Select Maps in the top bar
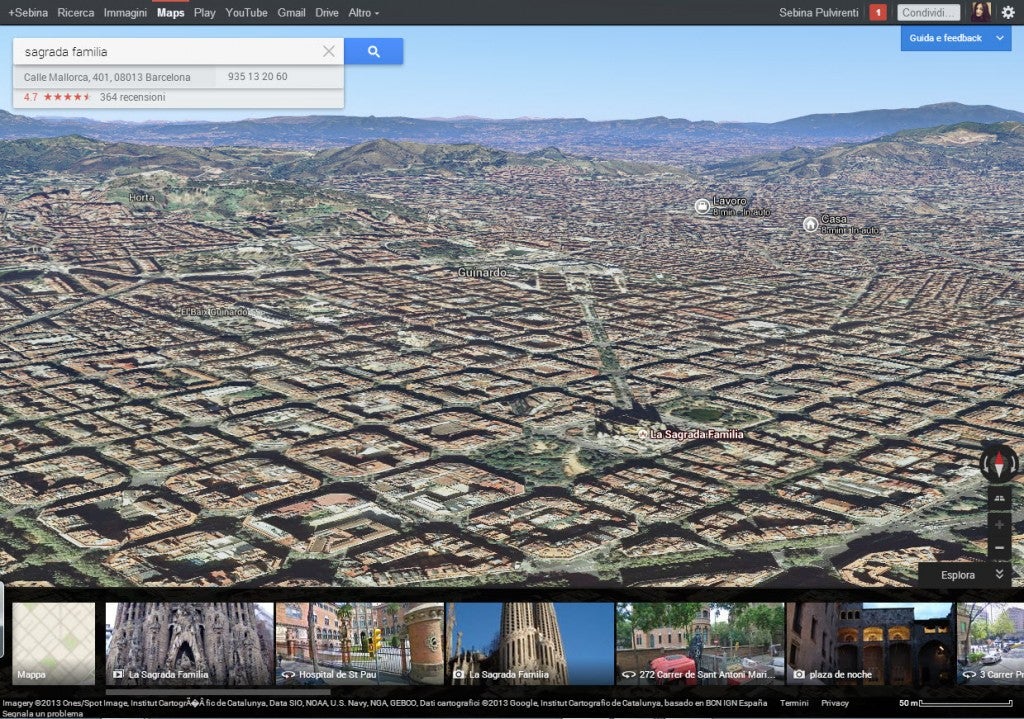1024x719 pixels. [x=170, y=12]
